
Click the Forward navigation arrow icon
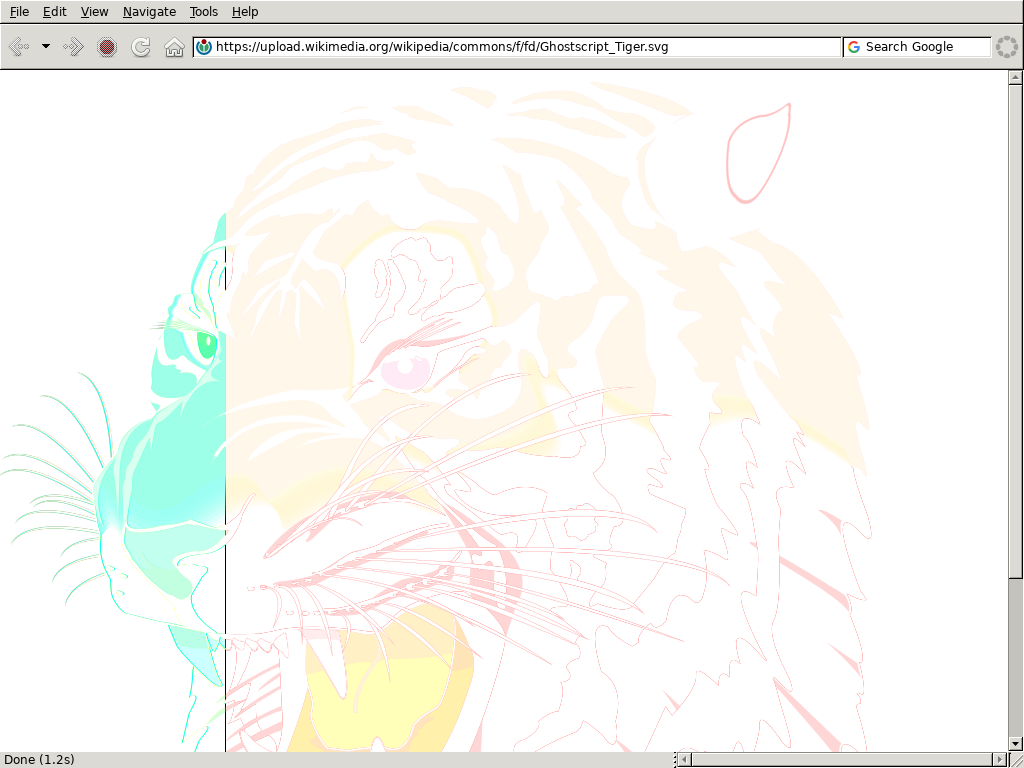point(73,47)
